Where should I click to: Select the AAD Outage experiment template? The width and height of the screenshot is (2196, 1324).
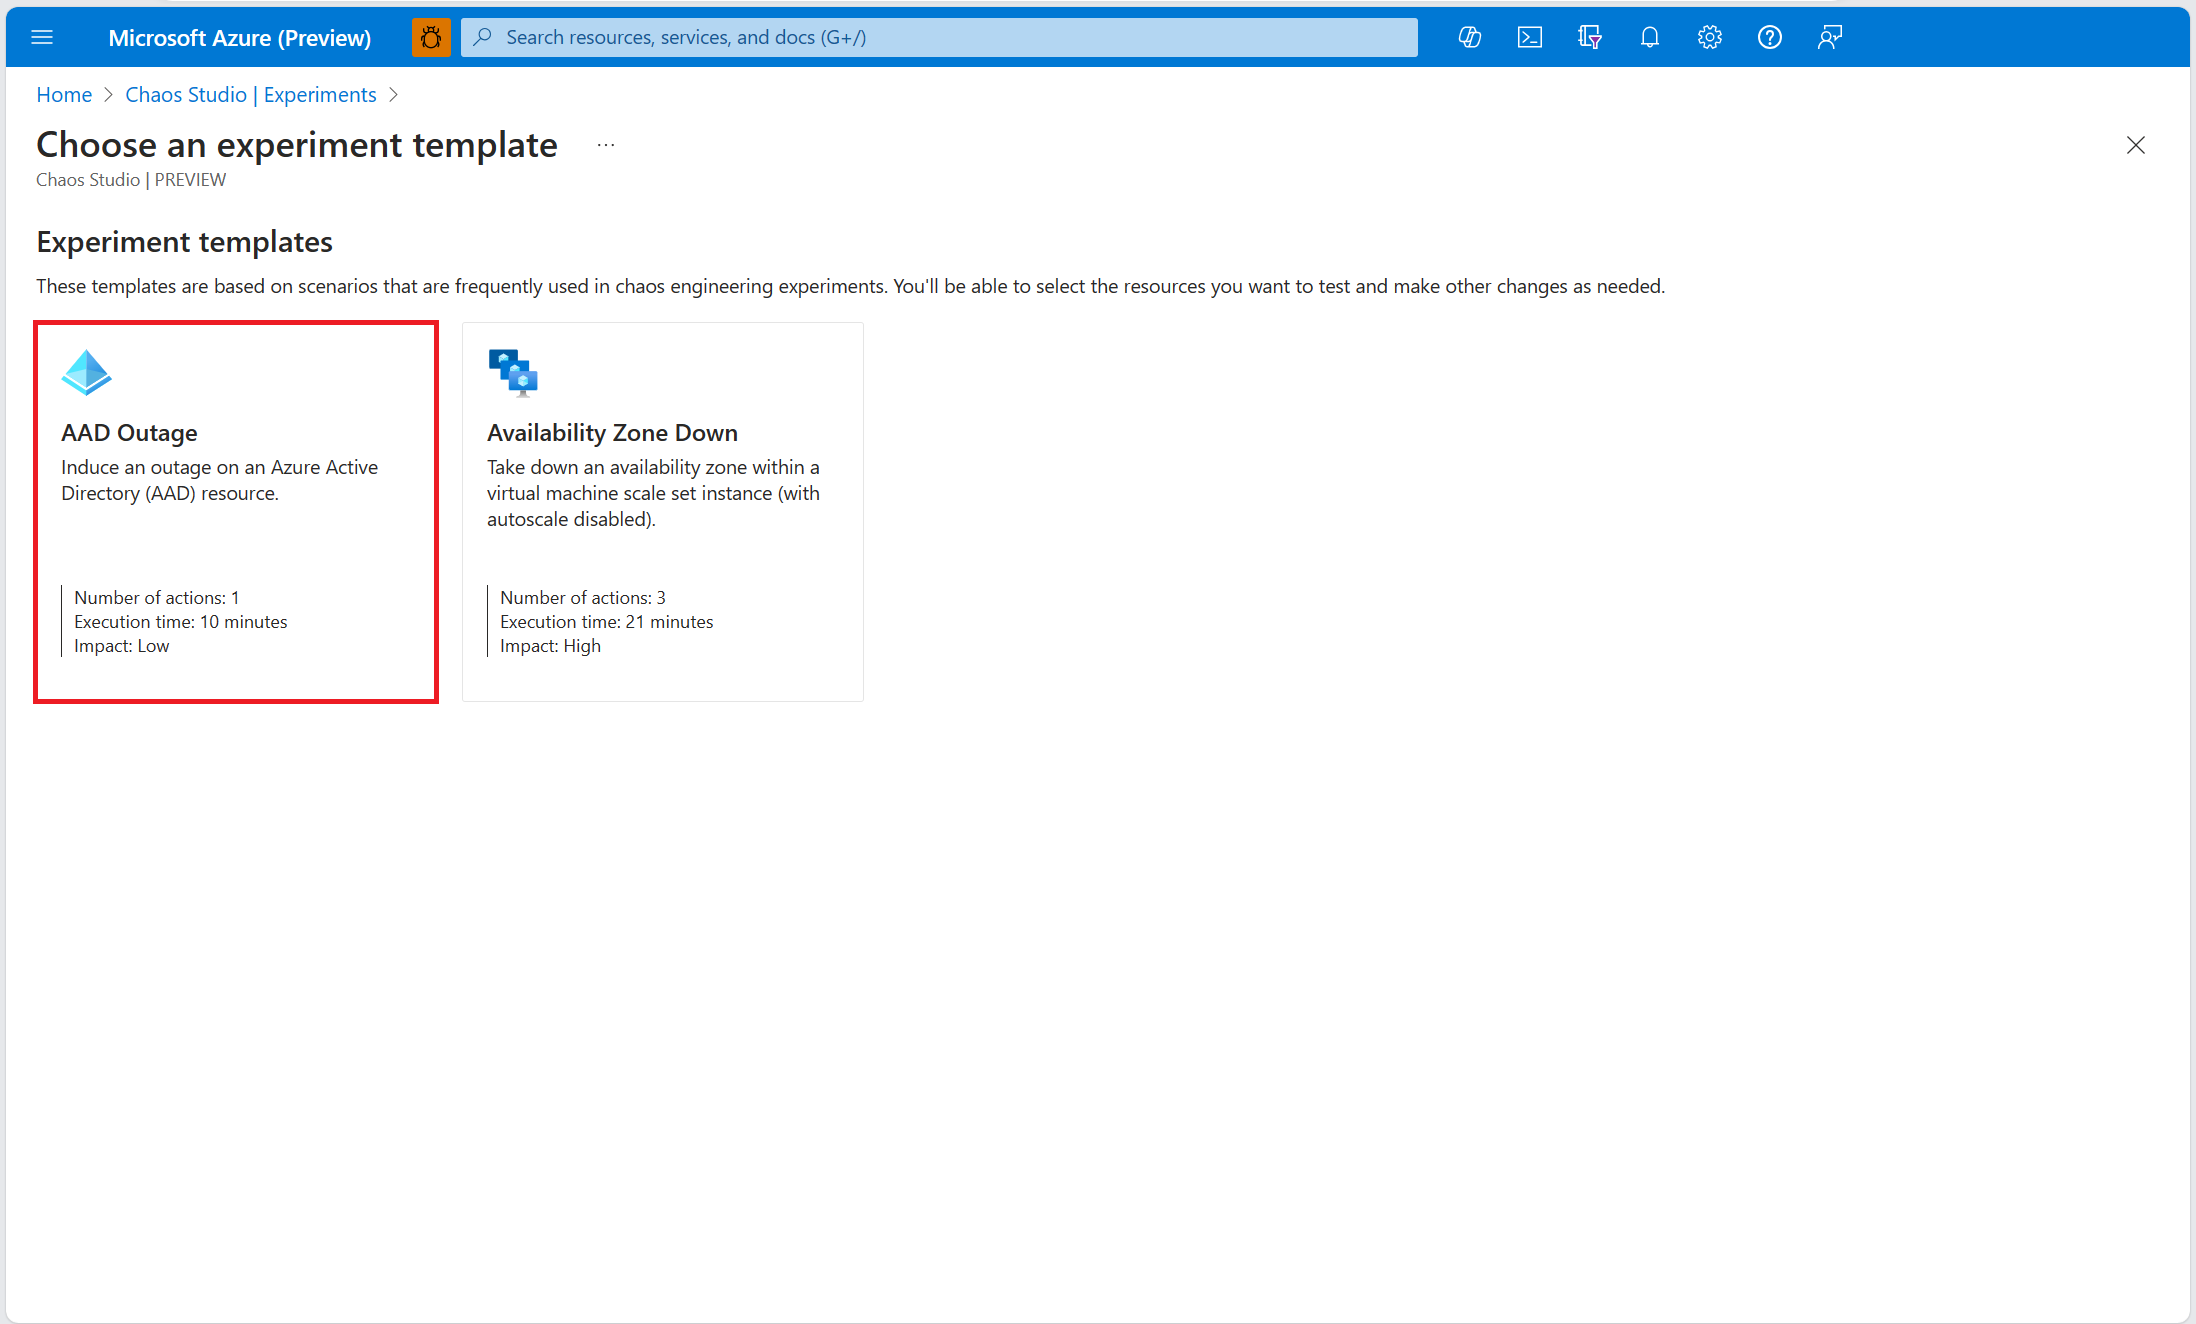(x=236, y=511)
